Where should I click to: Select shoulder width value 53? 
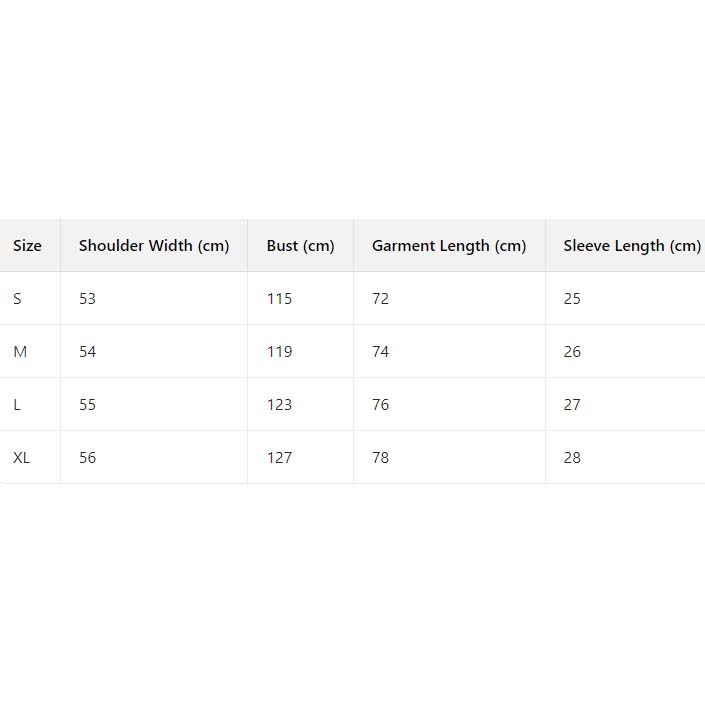(88, 299)
